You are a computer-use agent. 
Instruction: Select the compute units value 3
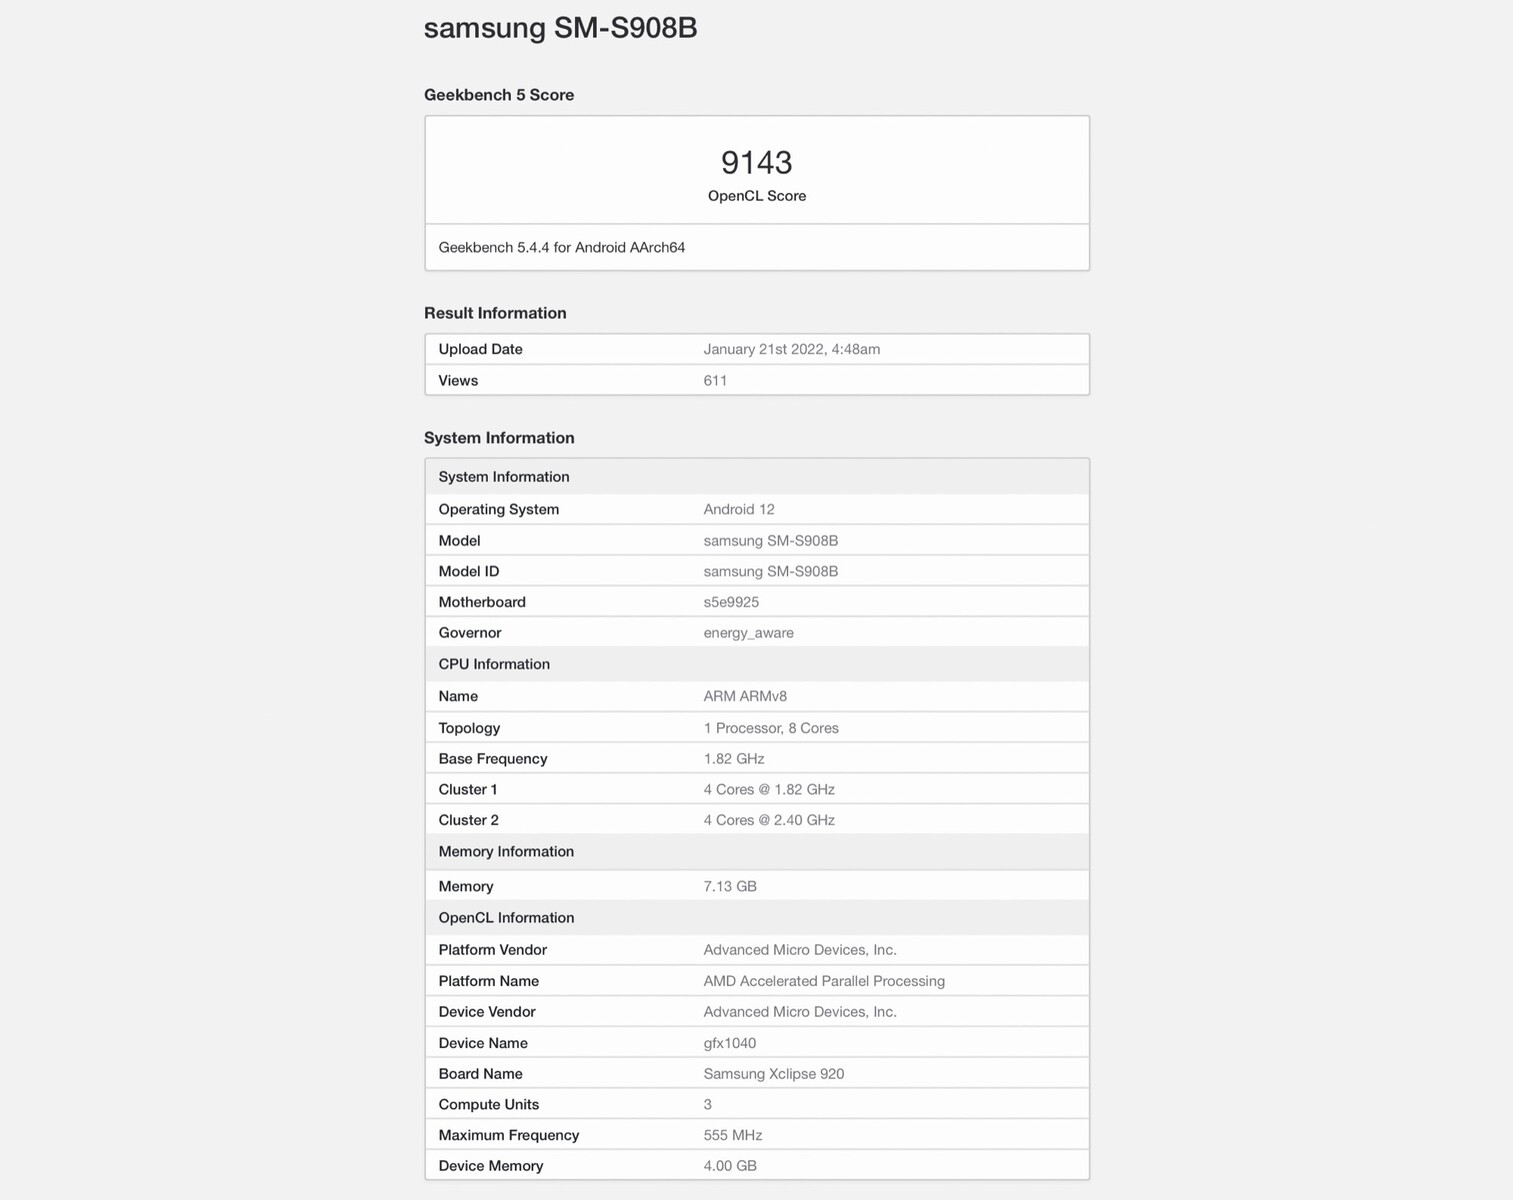pyautogui.click(x=708, y=1105)
